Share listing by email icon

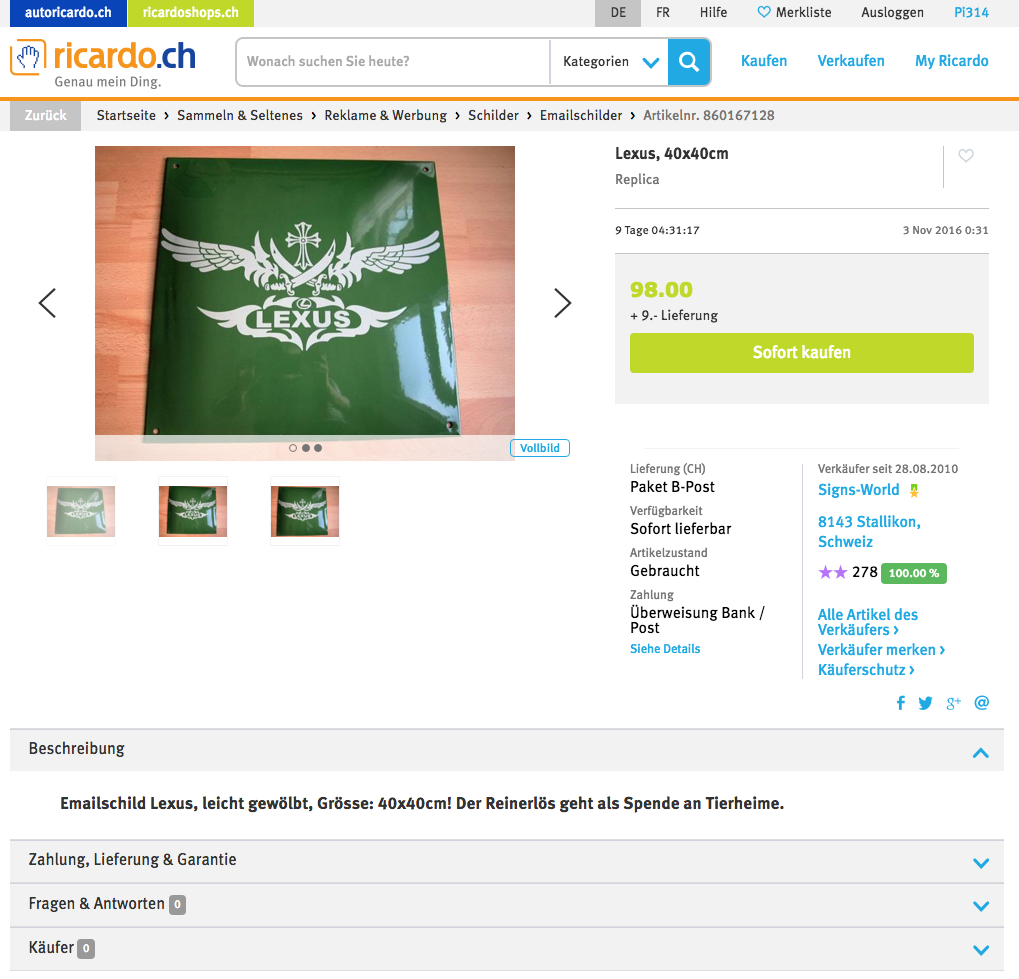[981, 703]
